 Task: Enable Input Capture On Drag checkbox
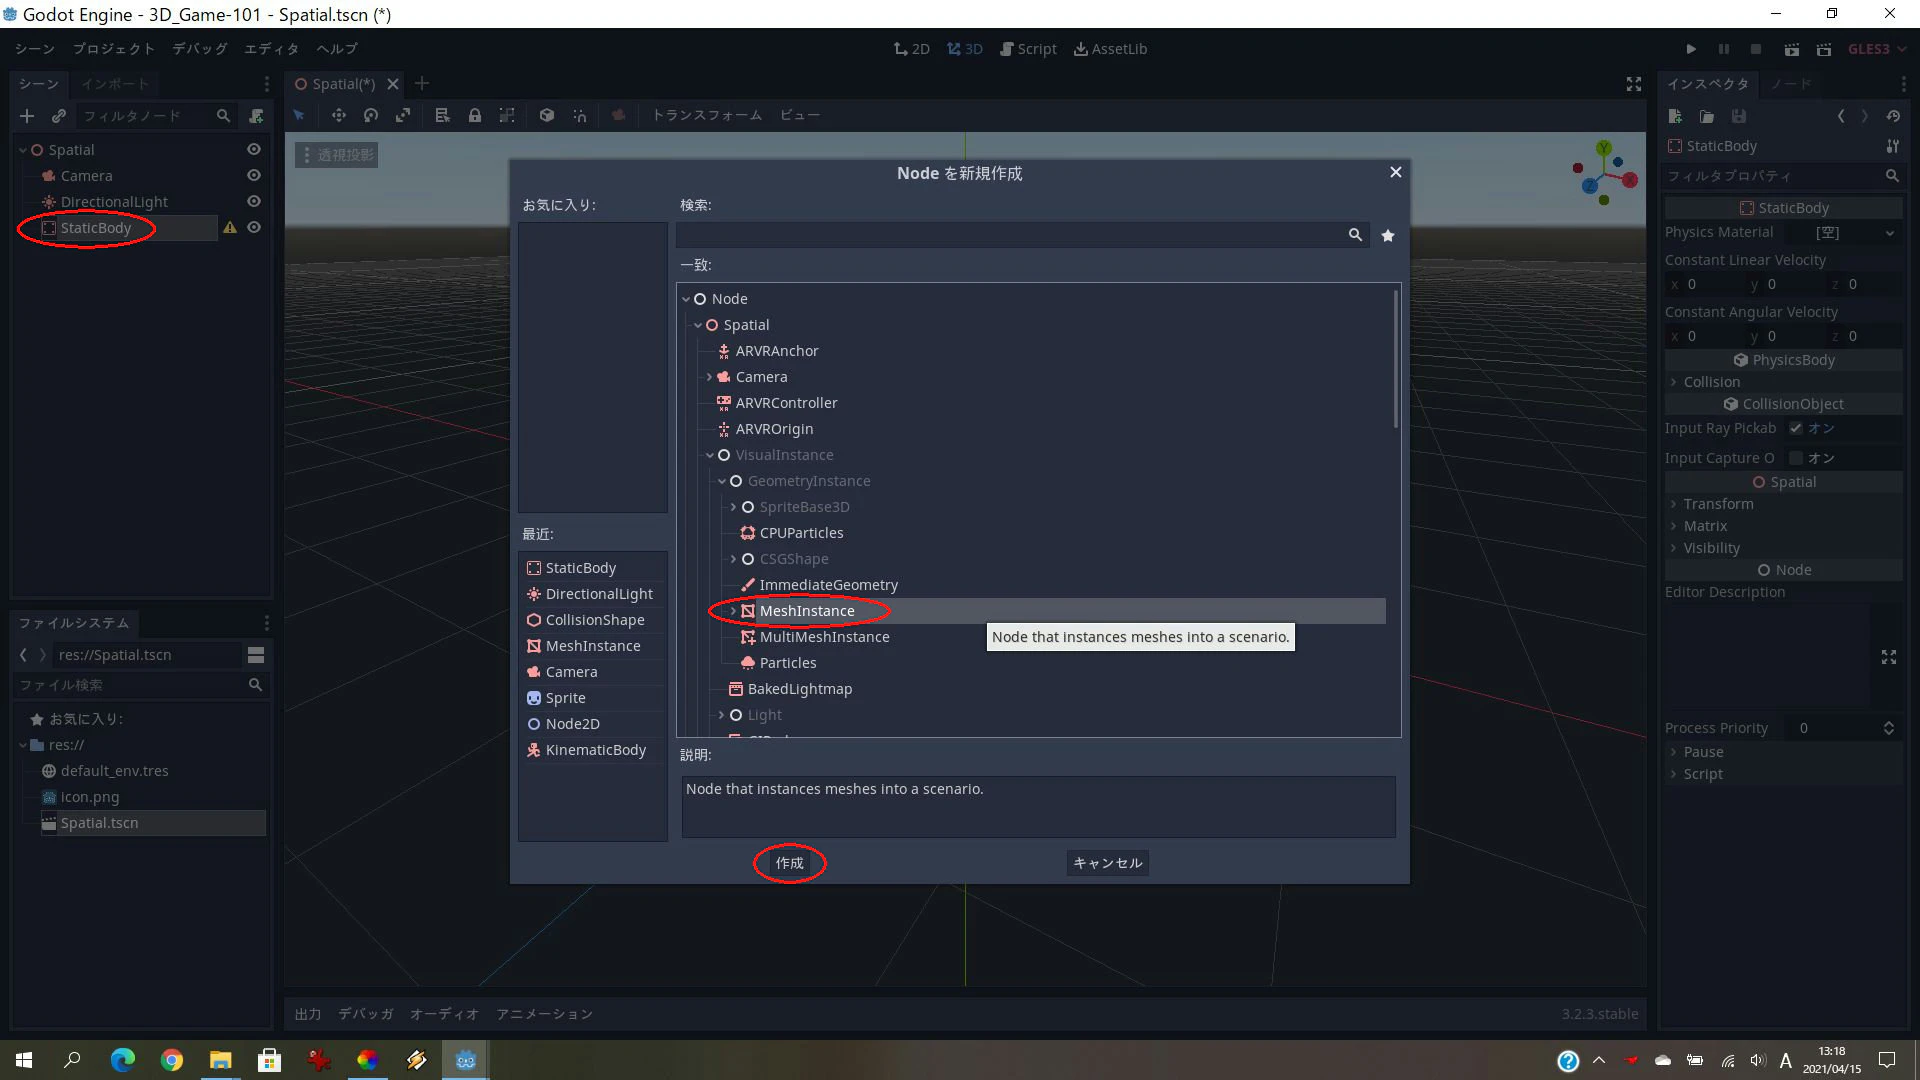tap(1796, 458)
